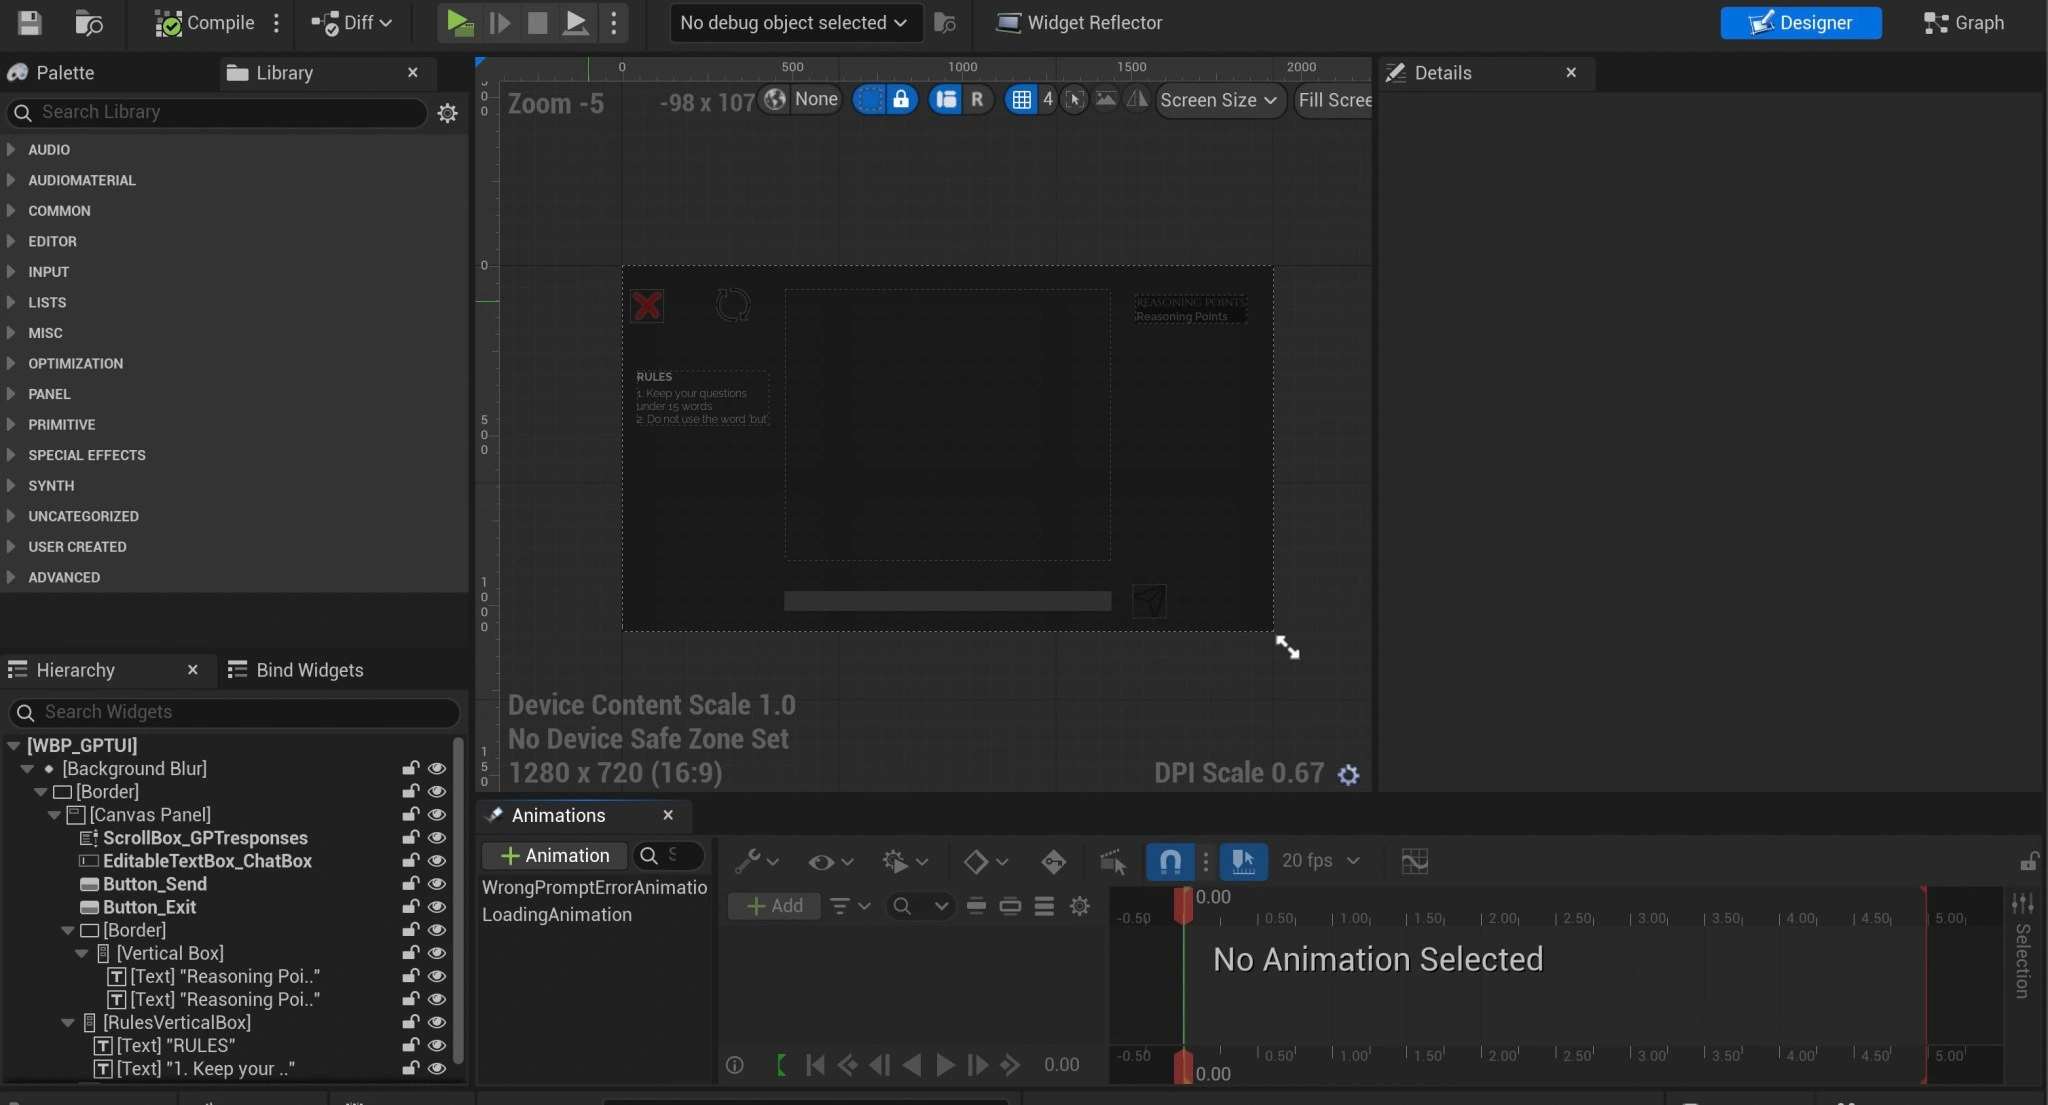Click the + Animation button
This screenshot has height=1105, width=2048.
point(555,856)
